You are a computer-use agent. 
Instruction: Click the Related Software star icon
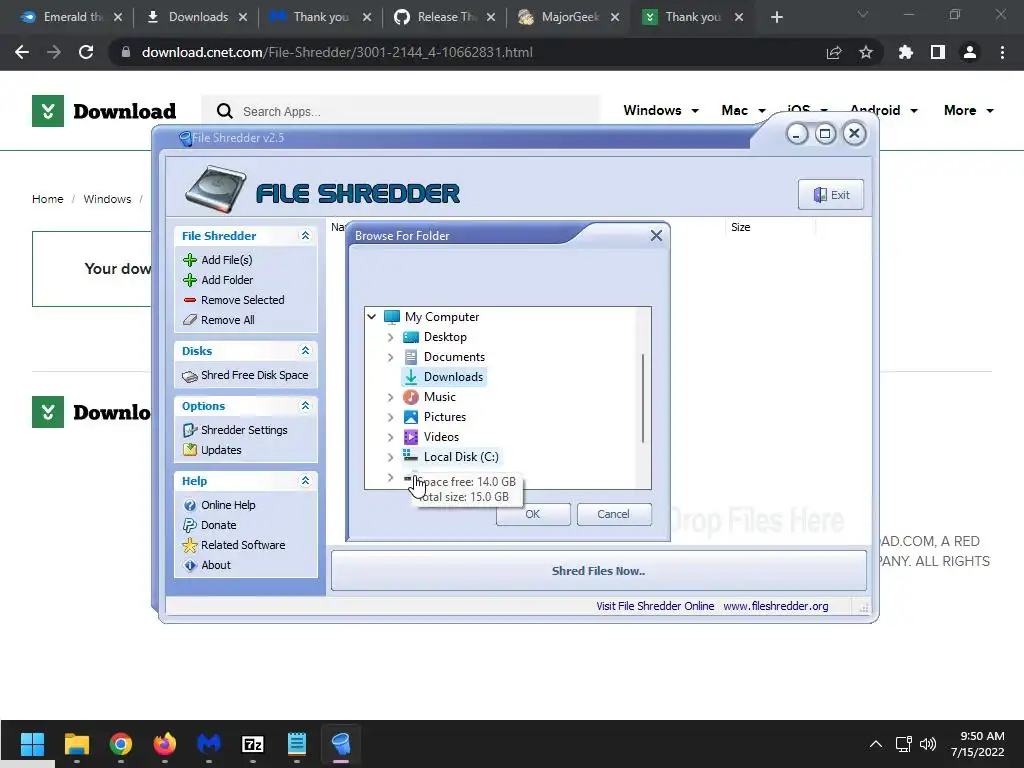(x=190, y=545)
